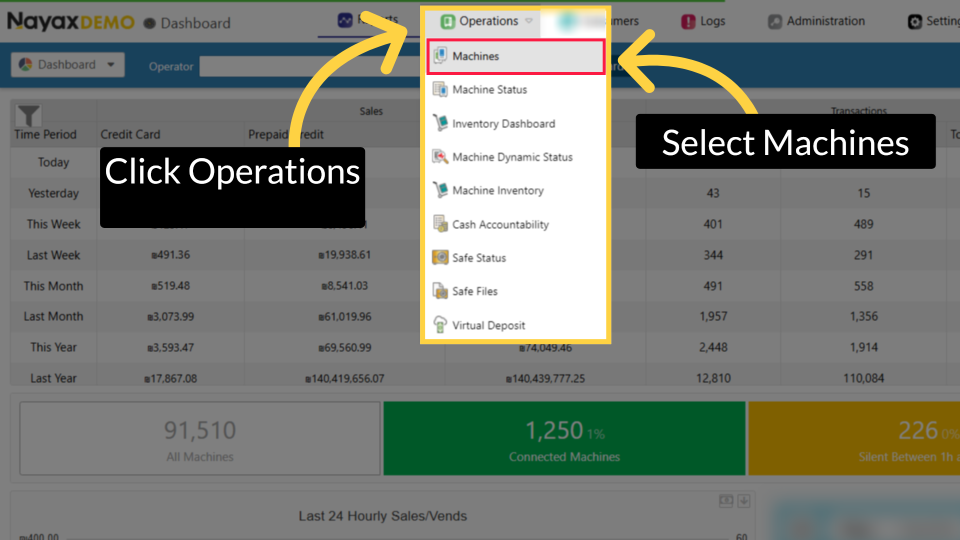This screenshot has height=540, width=960.
Task: Select the All Machines 91,510 tile
Action: click(200, 438)
